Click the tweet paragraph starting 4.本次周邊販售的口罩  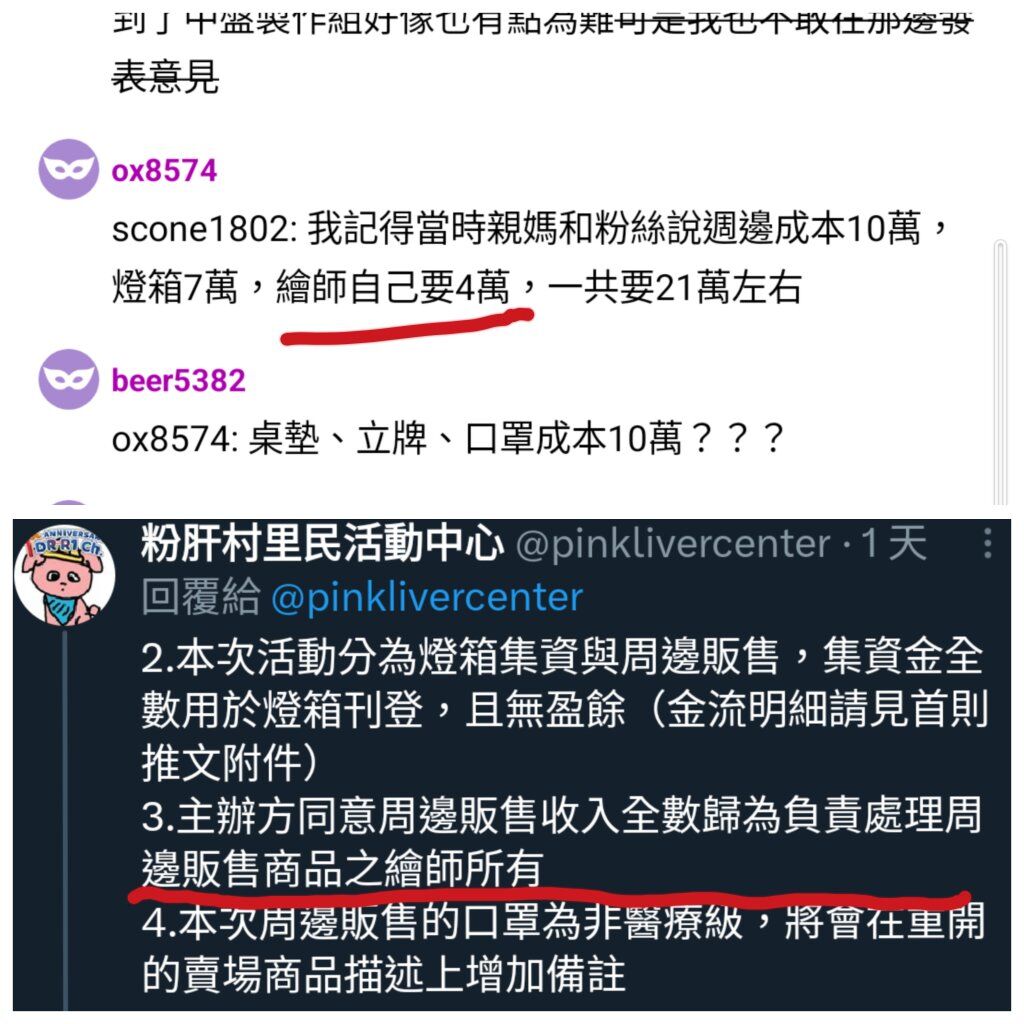(563, 948)
